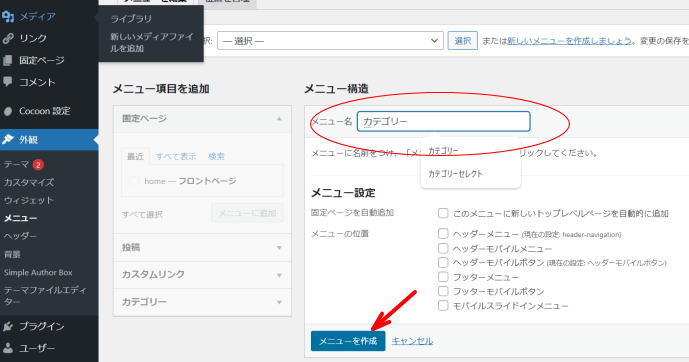689x362 pixels.
Task: Click the リンク chain icon in sidebar
Action: pos(8,38)
